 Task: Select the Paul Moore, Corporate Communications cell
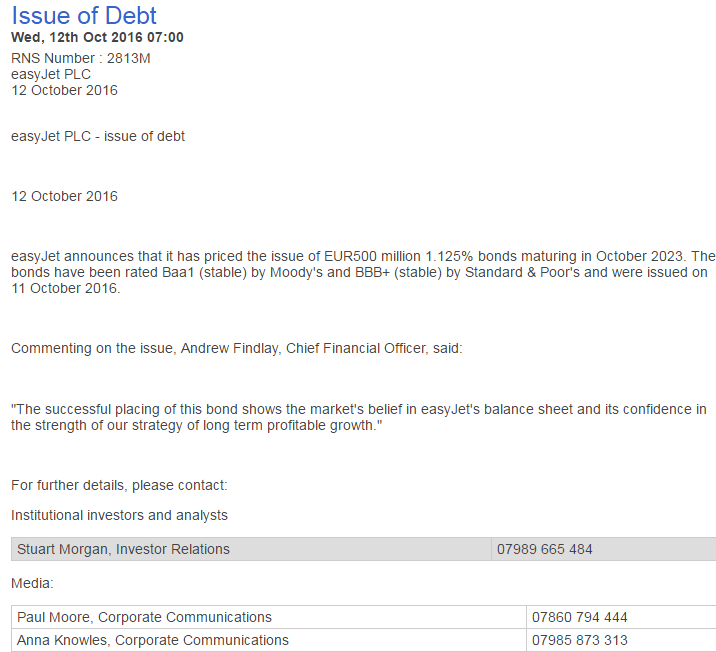point(144,617)
